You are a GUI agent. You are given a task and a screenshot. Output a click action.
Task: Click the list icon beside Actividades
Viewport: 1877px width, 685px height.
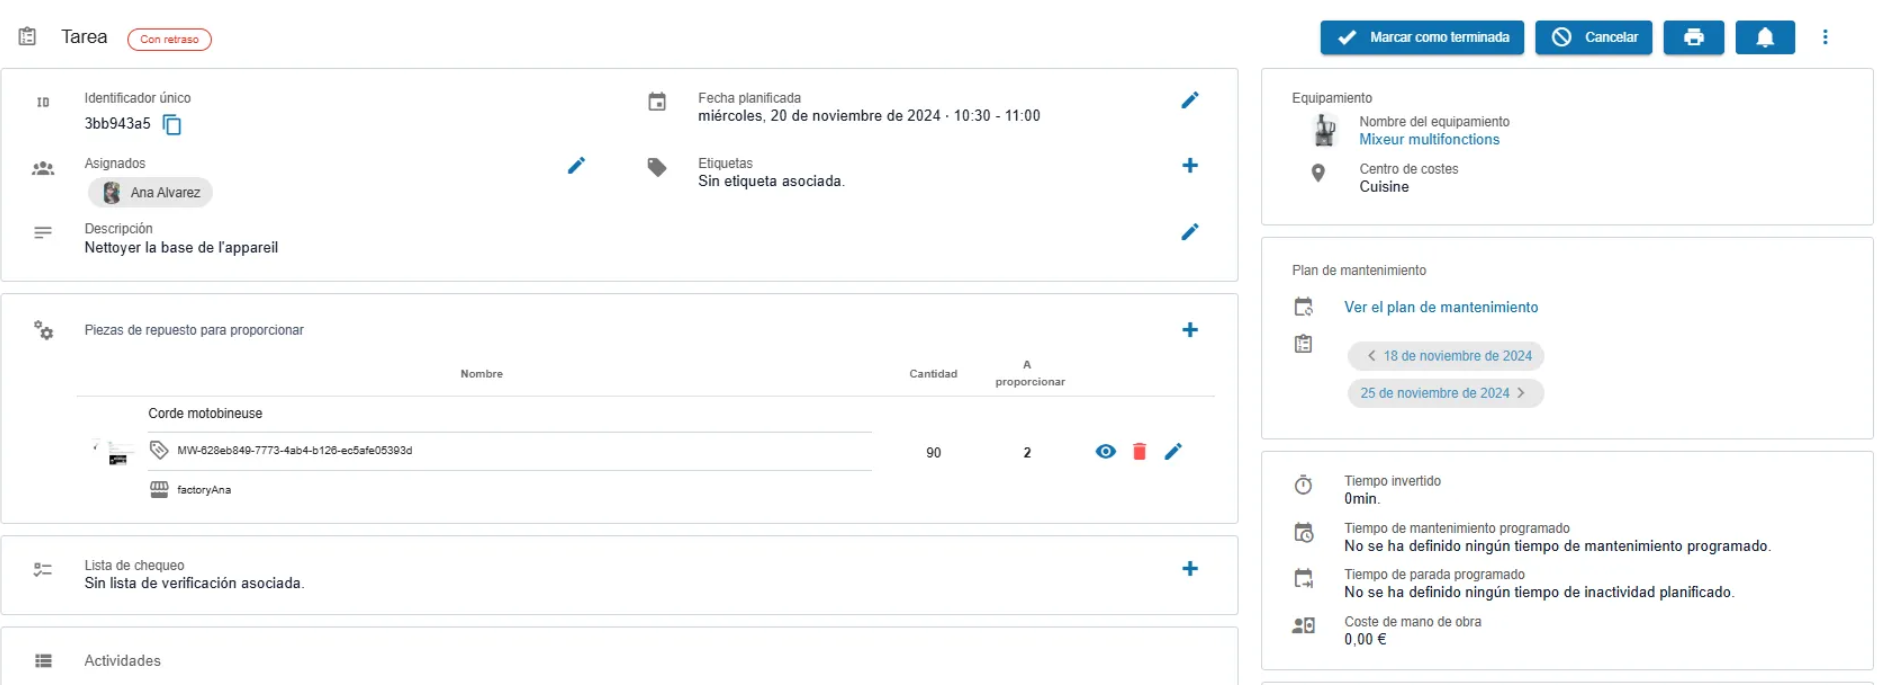pos(43,661)
